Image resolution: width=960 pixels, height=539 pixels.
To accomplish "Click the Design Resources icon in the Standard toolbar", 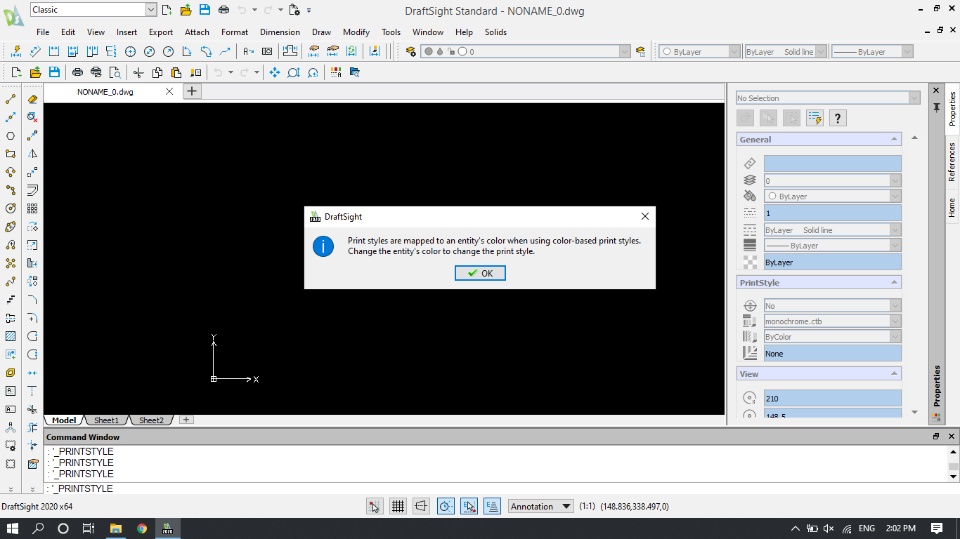I will coord(354,72).
